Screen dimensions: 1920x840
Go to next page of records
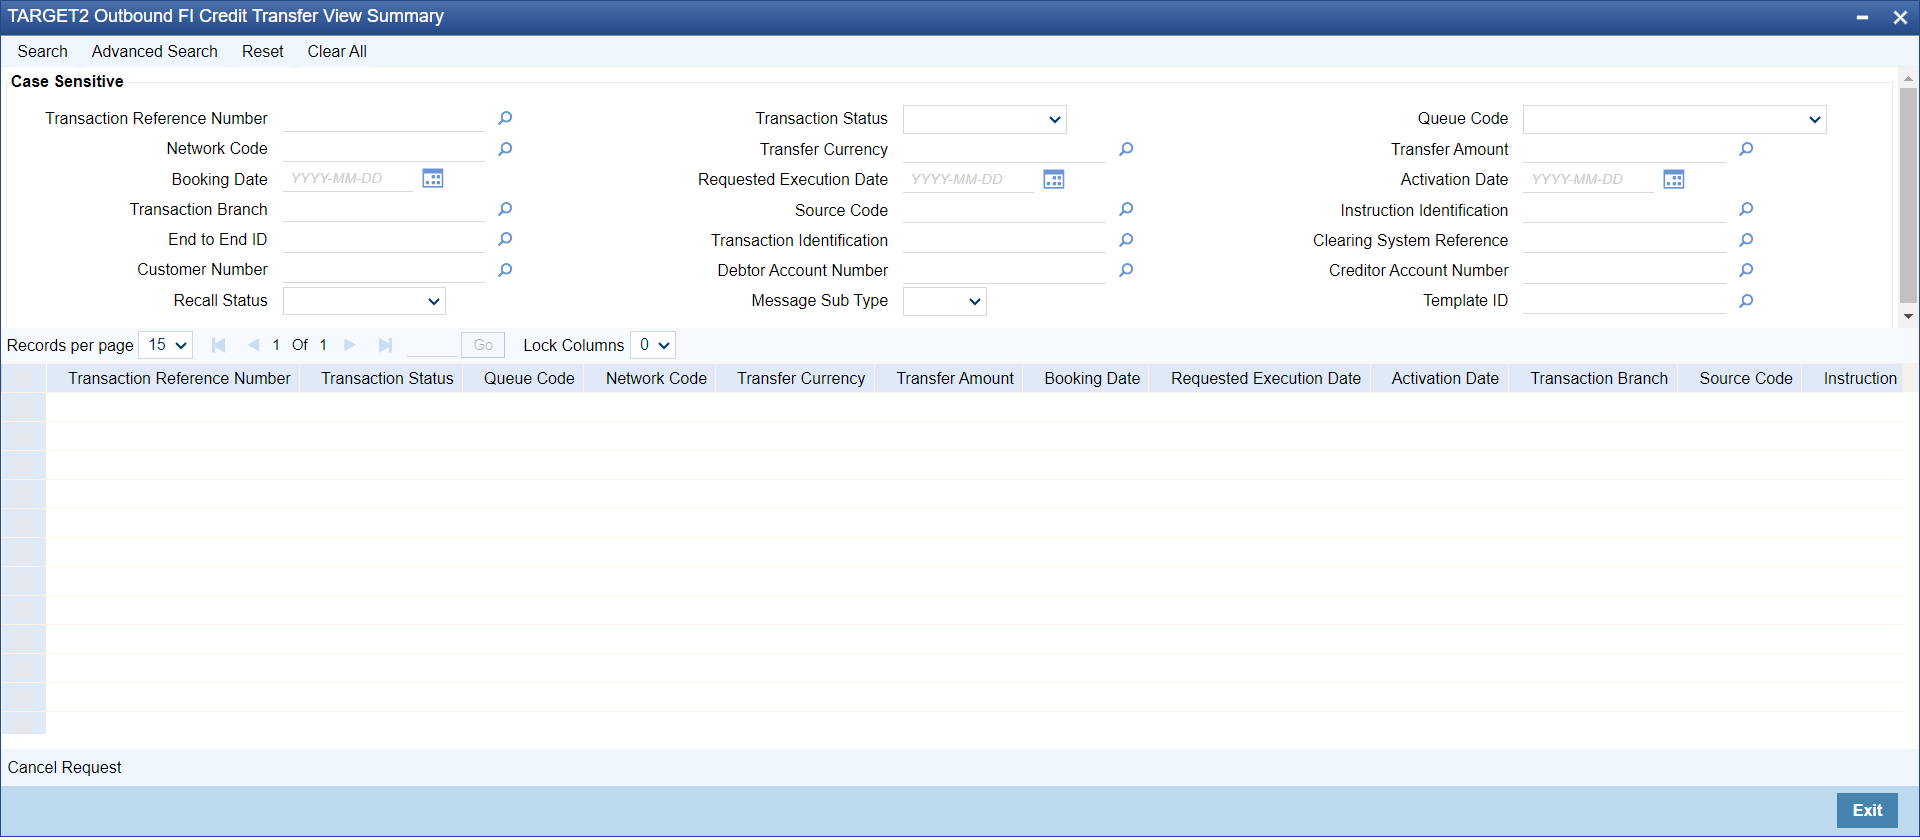[350, 345]
